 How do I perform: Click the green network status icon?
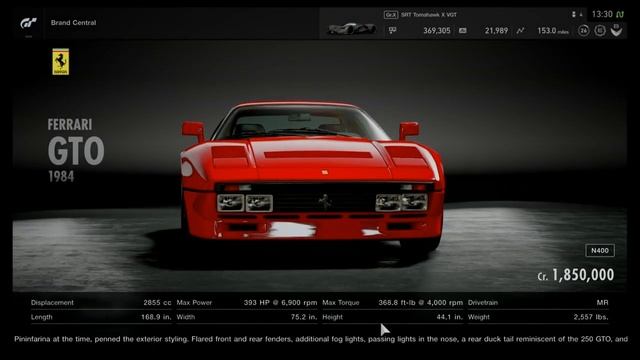[620, 15]
